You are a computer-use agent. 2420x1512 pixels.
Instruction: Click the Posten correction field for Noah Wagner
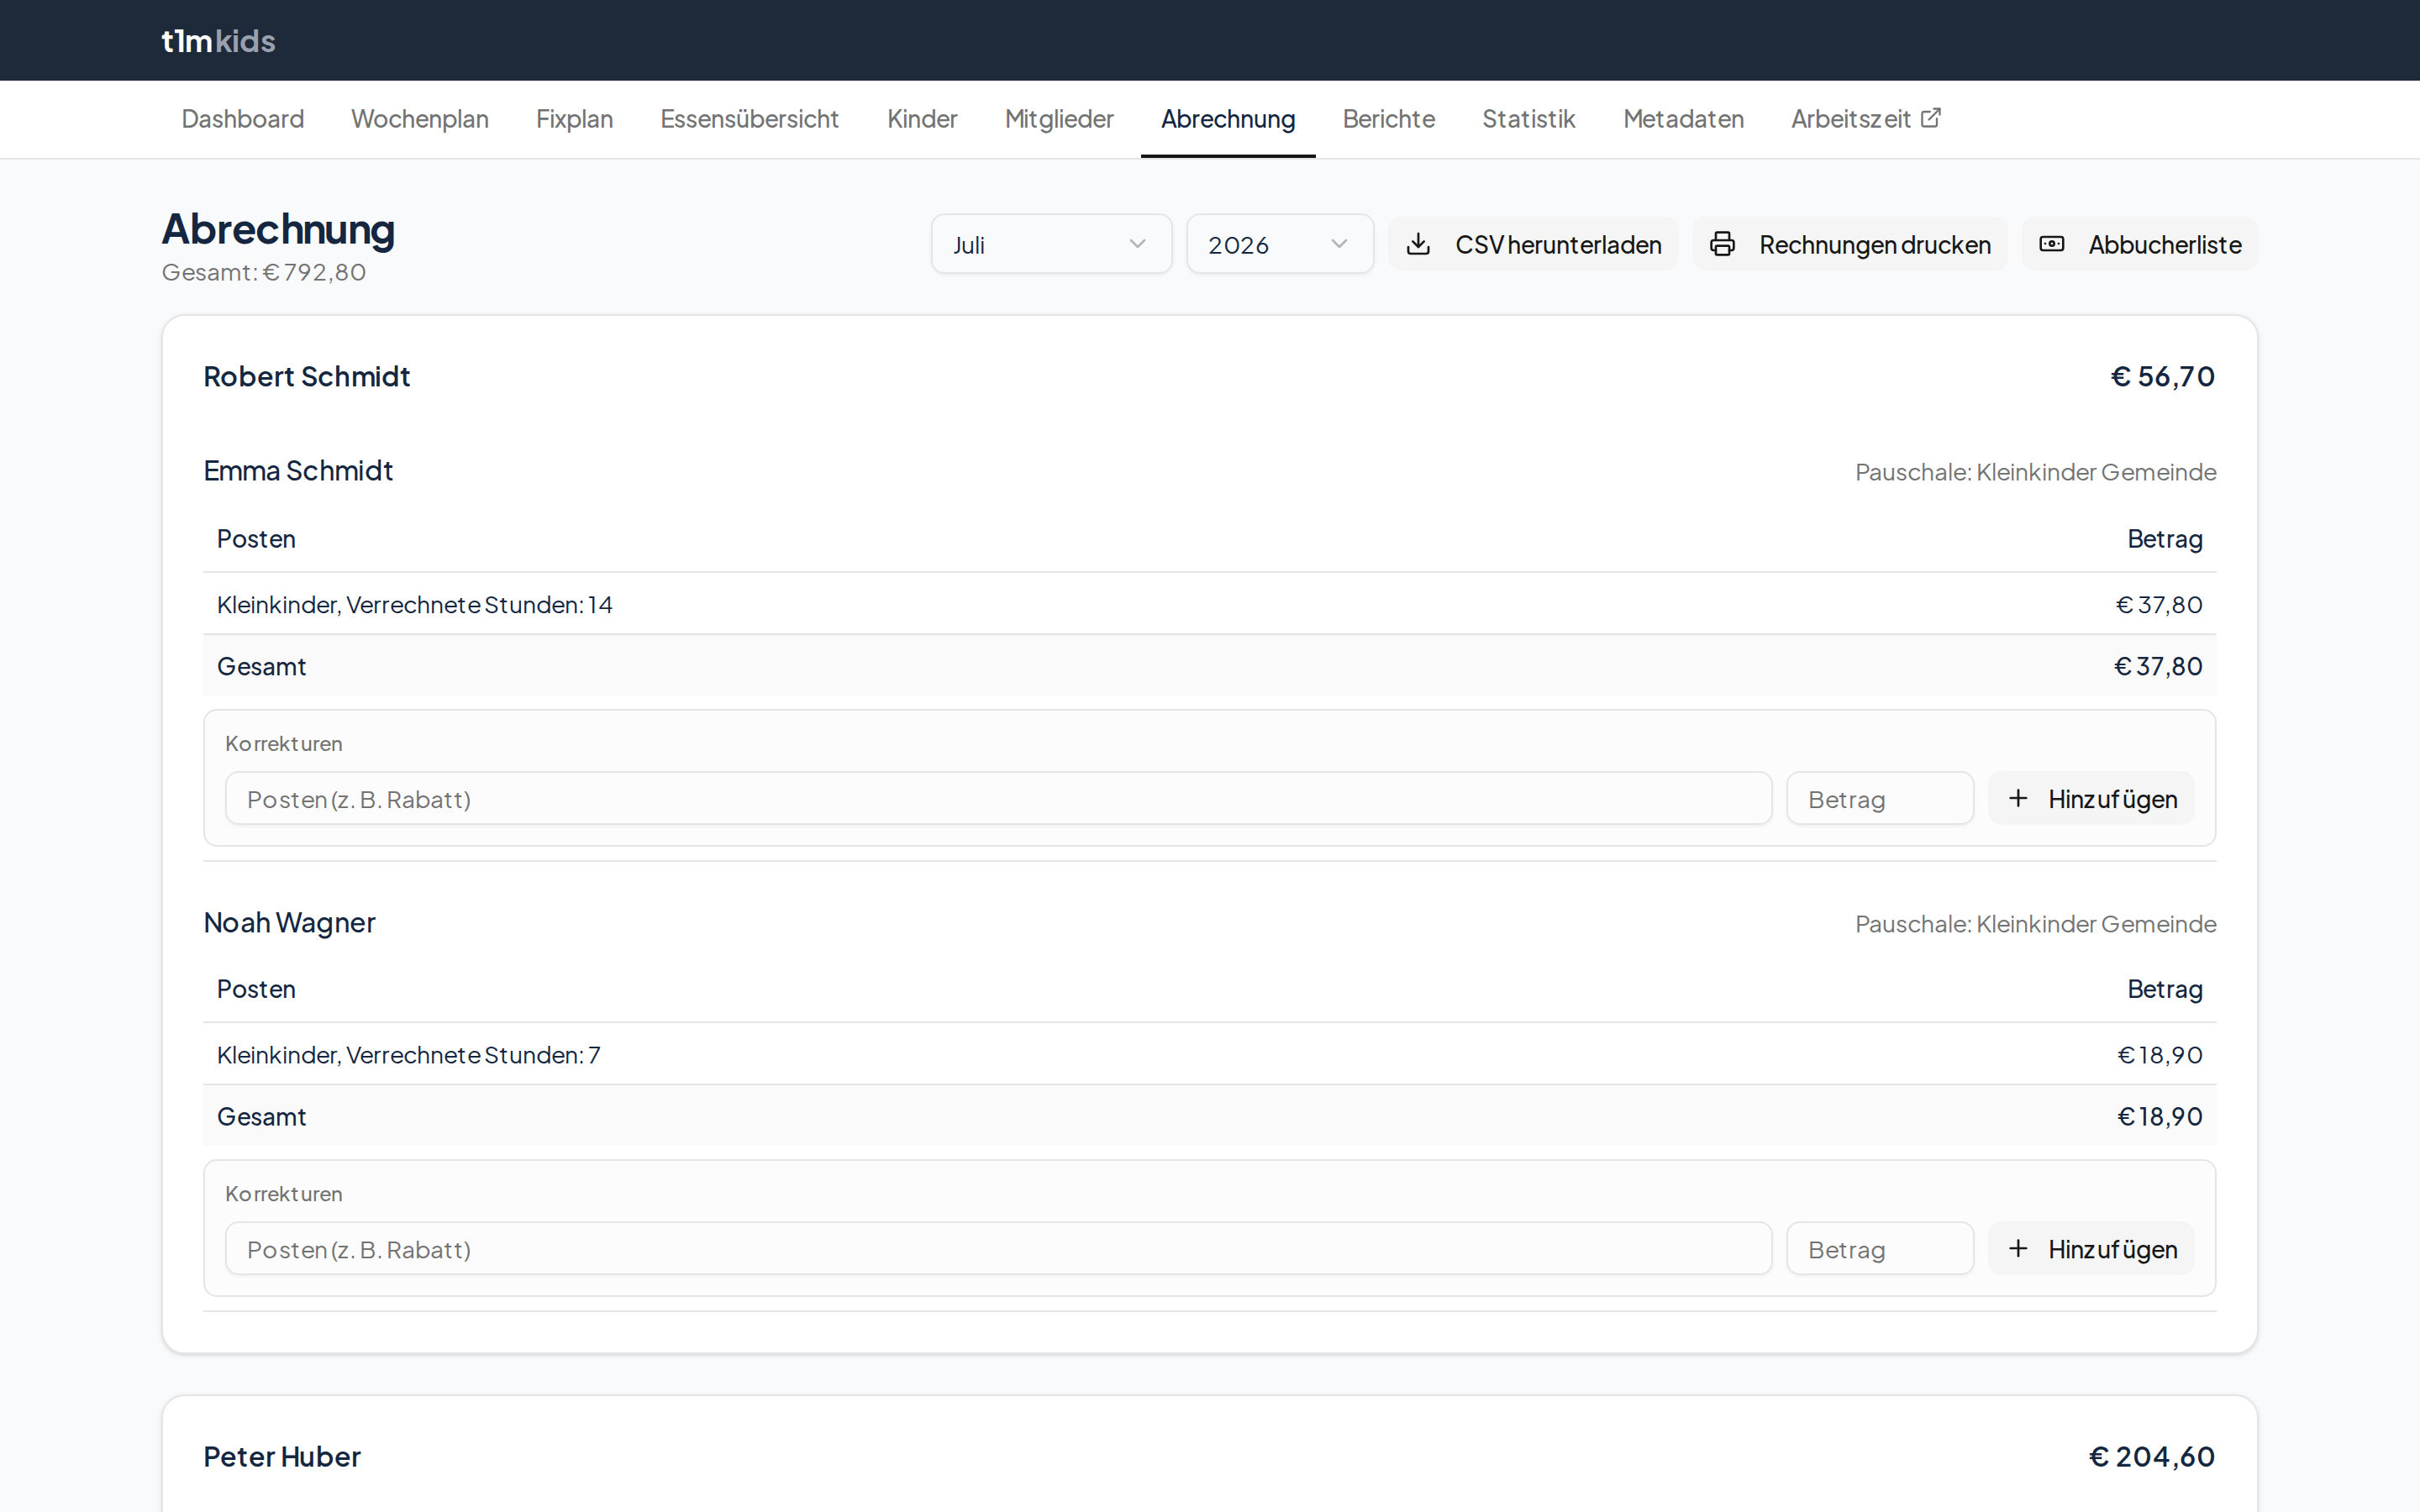pos(998,1248)
